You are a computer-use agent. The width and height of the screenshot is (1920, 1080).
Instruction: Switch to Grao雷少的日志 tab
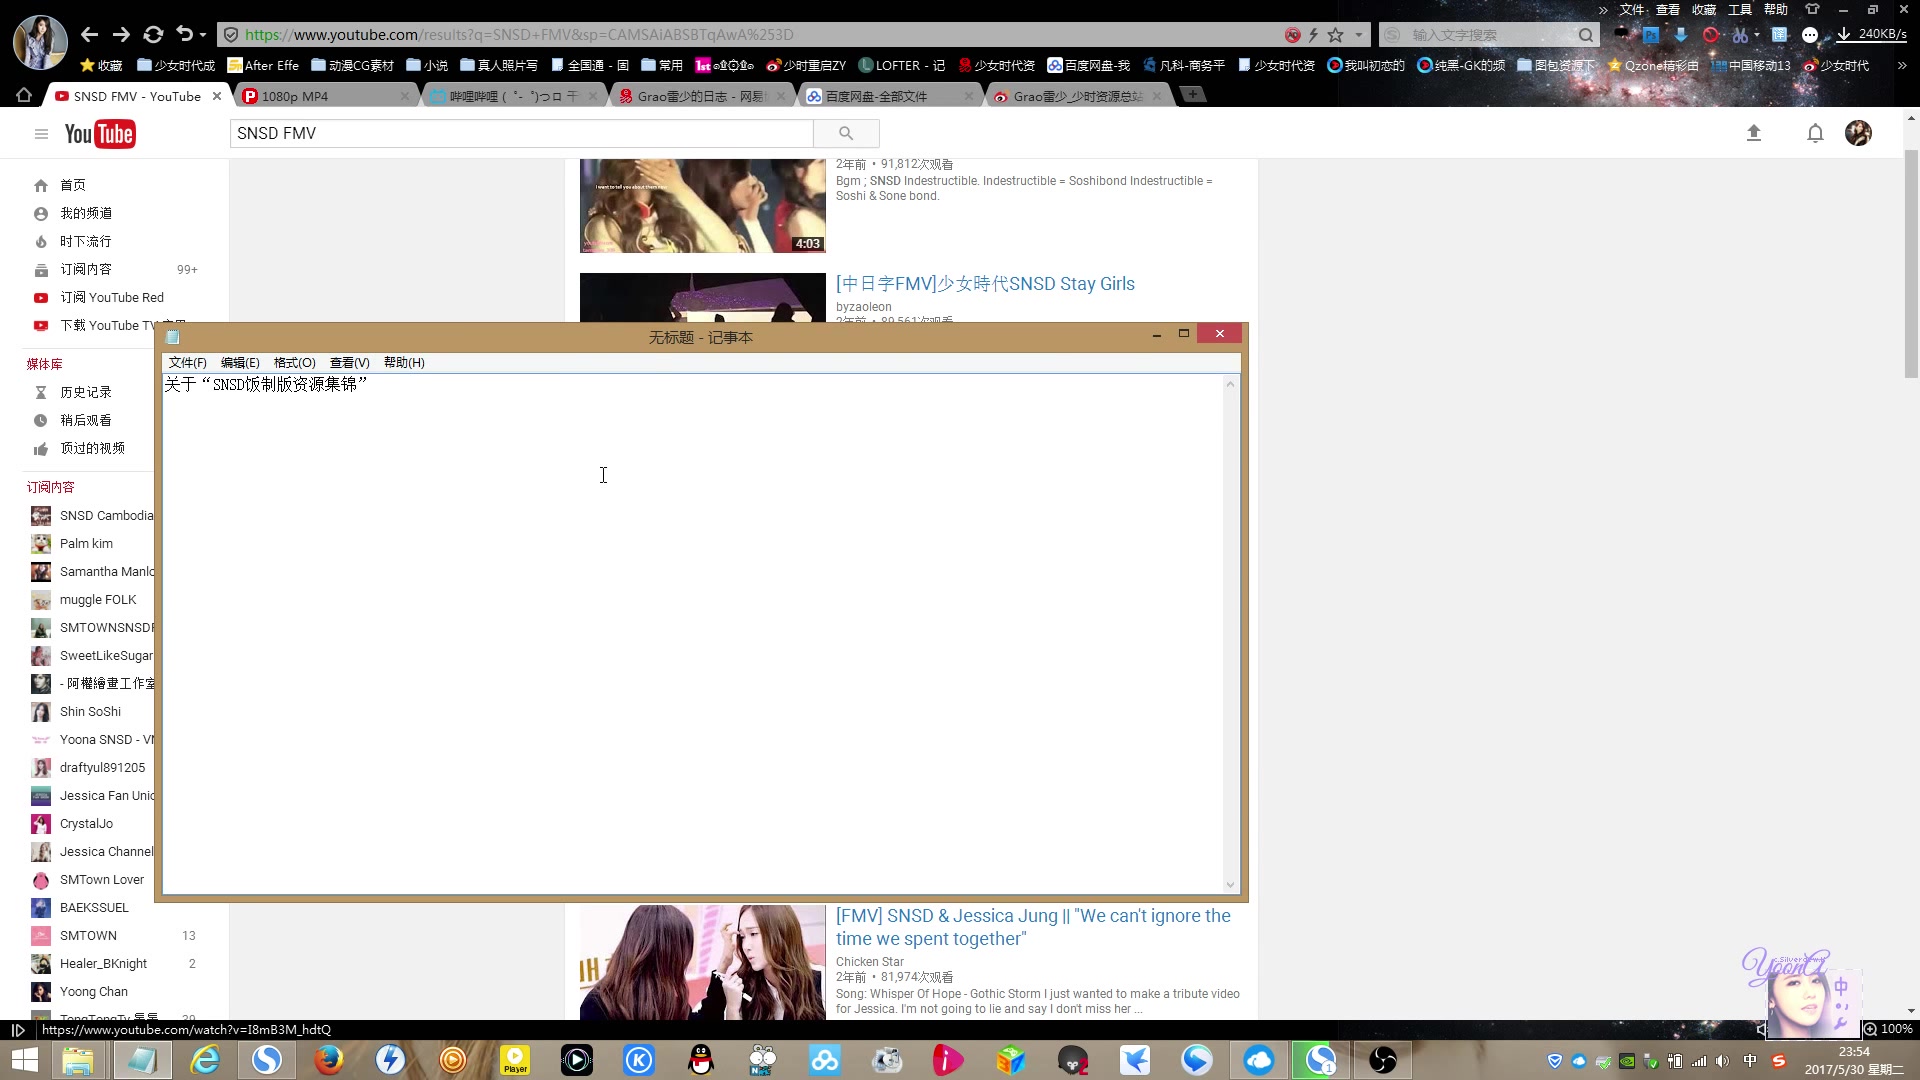pos(702,96)
